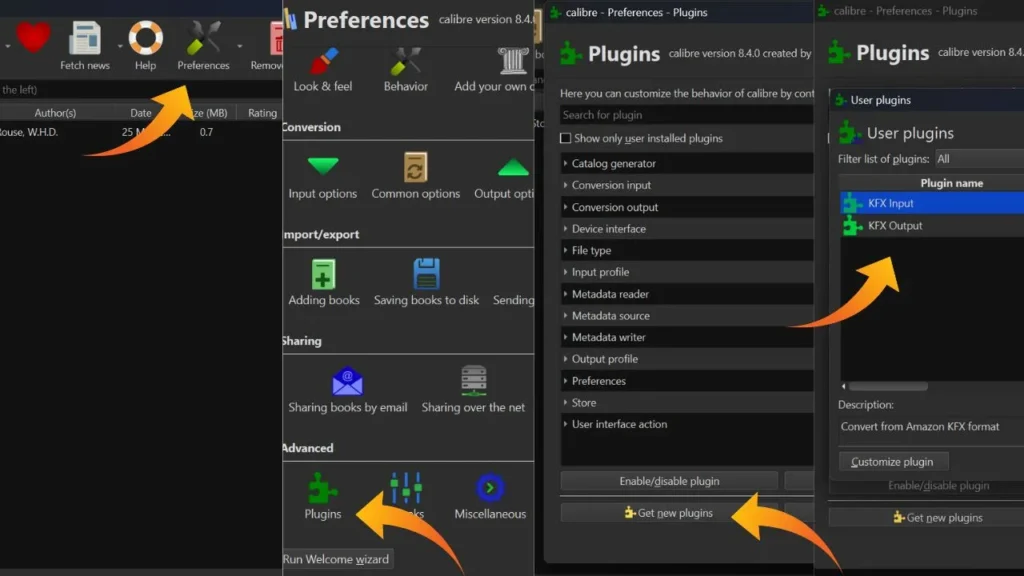Viewport: 1024px width, 576px height.
Task: Open Sharing books by email
Action: 347,391
